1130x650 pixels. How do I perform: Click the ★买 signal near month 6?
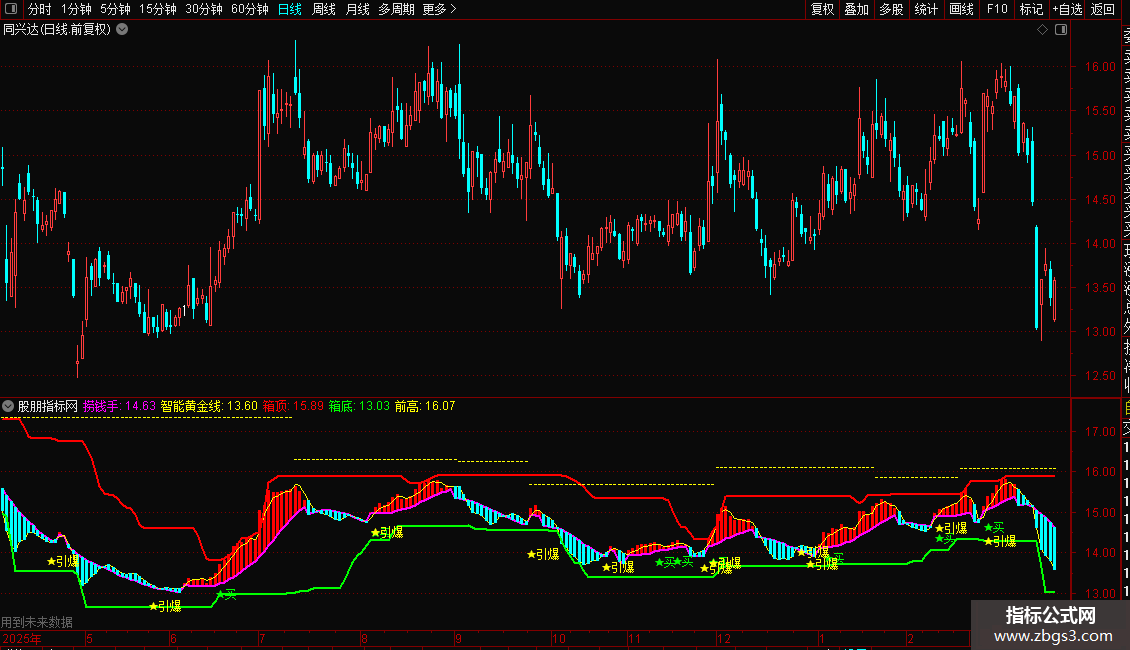[226, 595]
